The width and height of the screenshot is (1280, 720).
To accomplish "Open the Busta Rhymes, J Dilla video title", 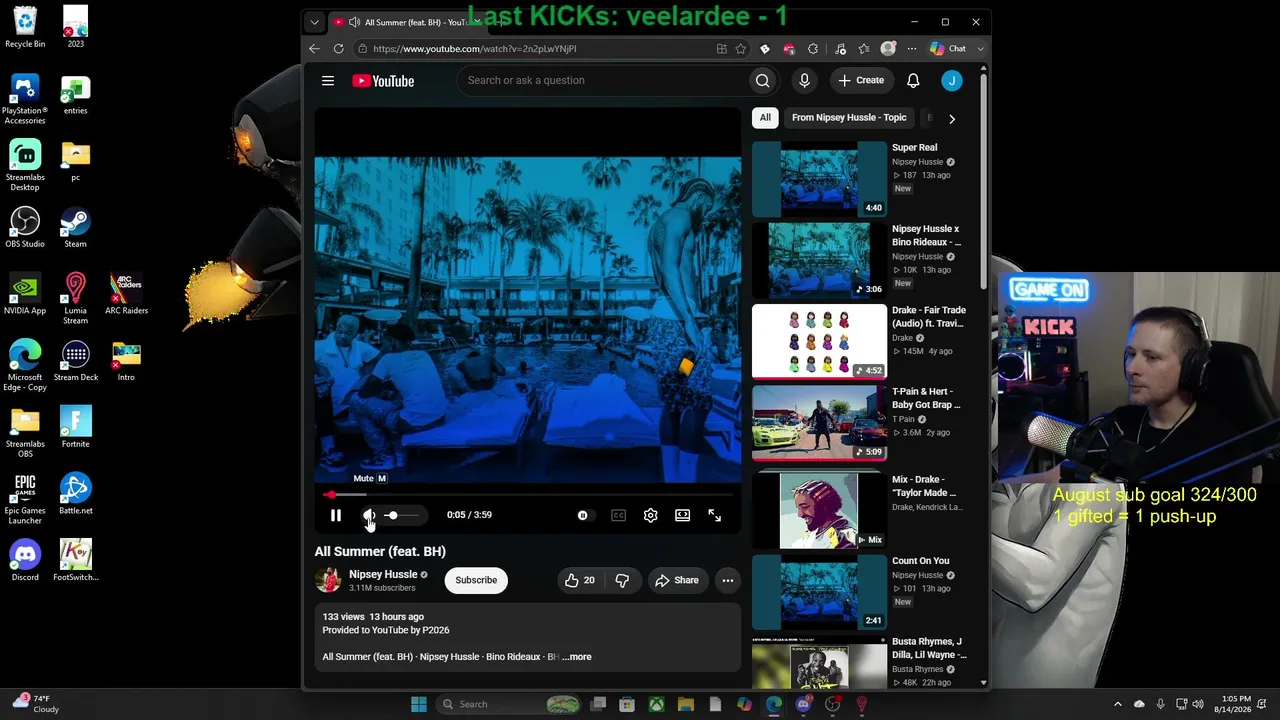I will [929, 648].
